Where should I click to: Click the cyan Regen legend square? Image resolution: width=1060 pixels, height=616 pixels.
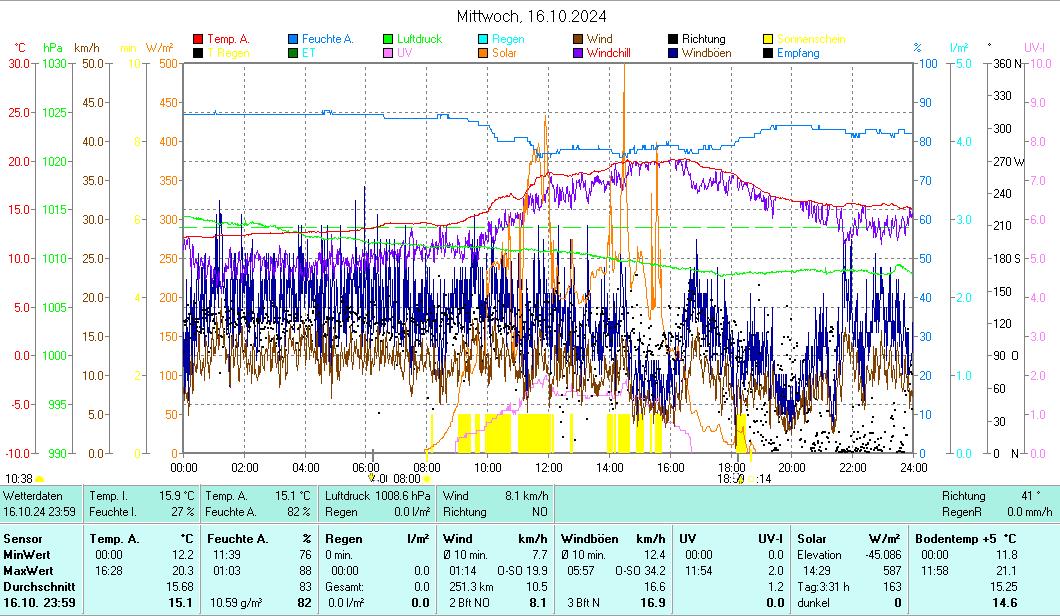[483, 39]
